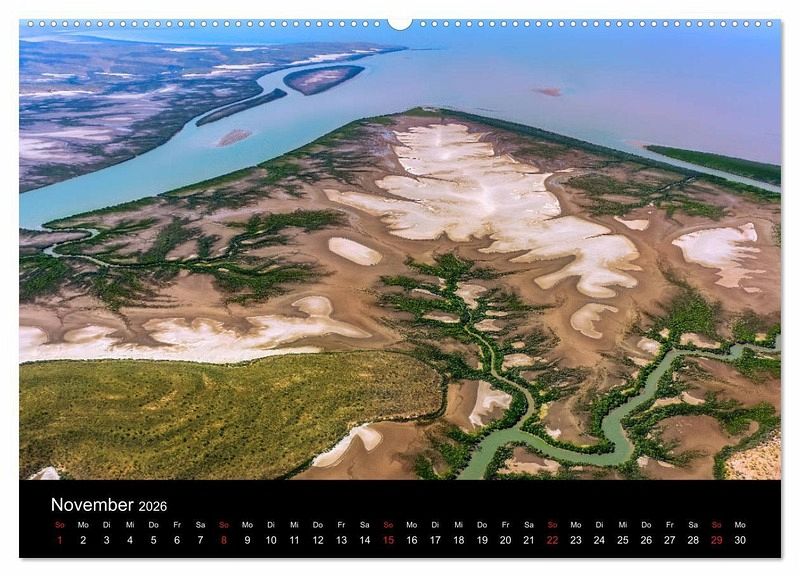Click the hanging notch at top center
The image size is (800, 577).
pos(400,23)
